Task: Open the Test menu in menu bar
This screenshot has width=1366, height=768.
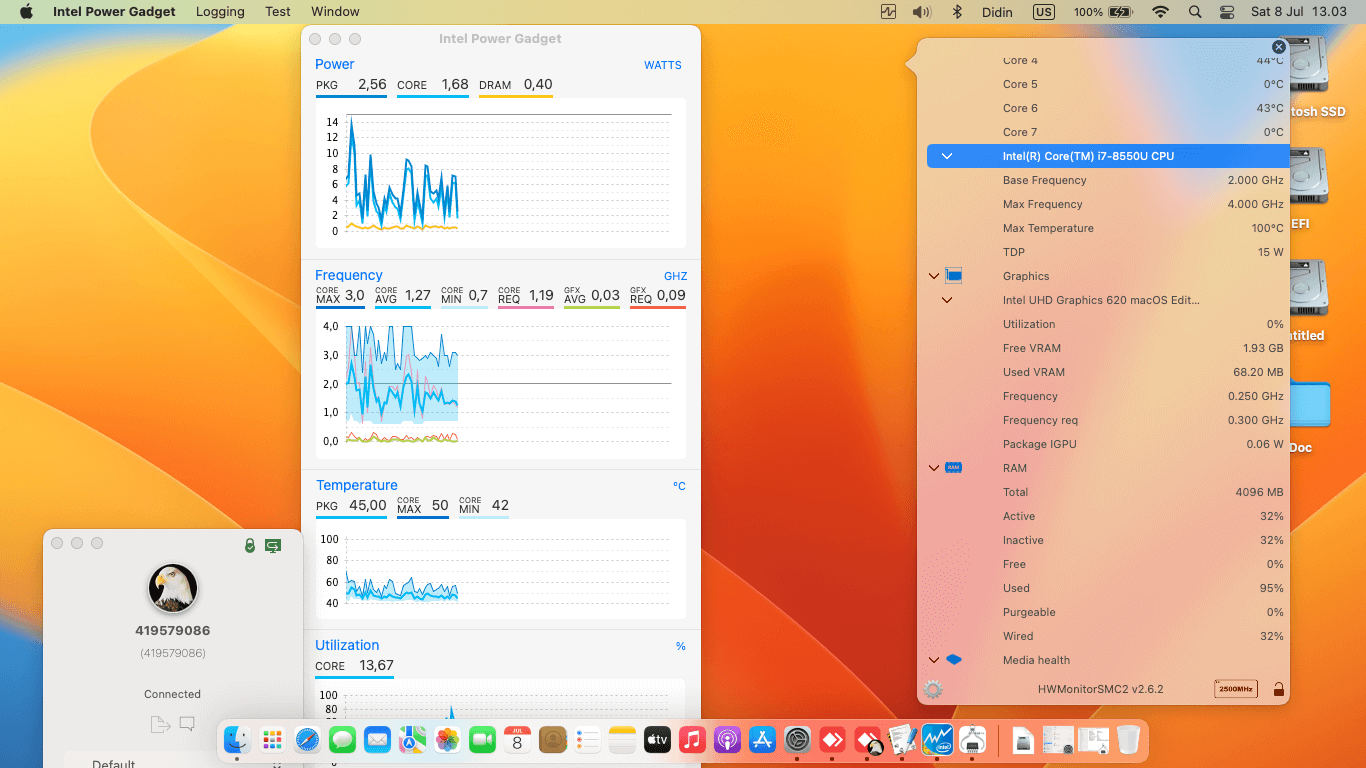Action: coord(278,12)
